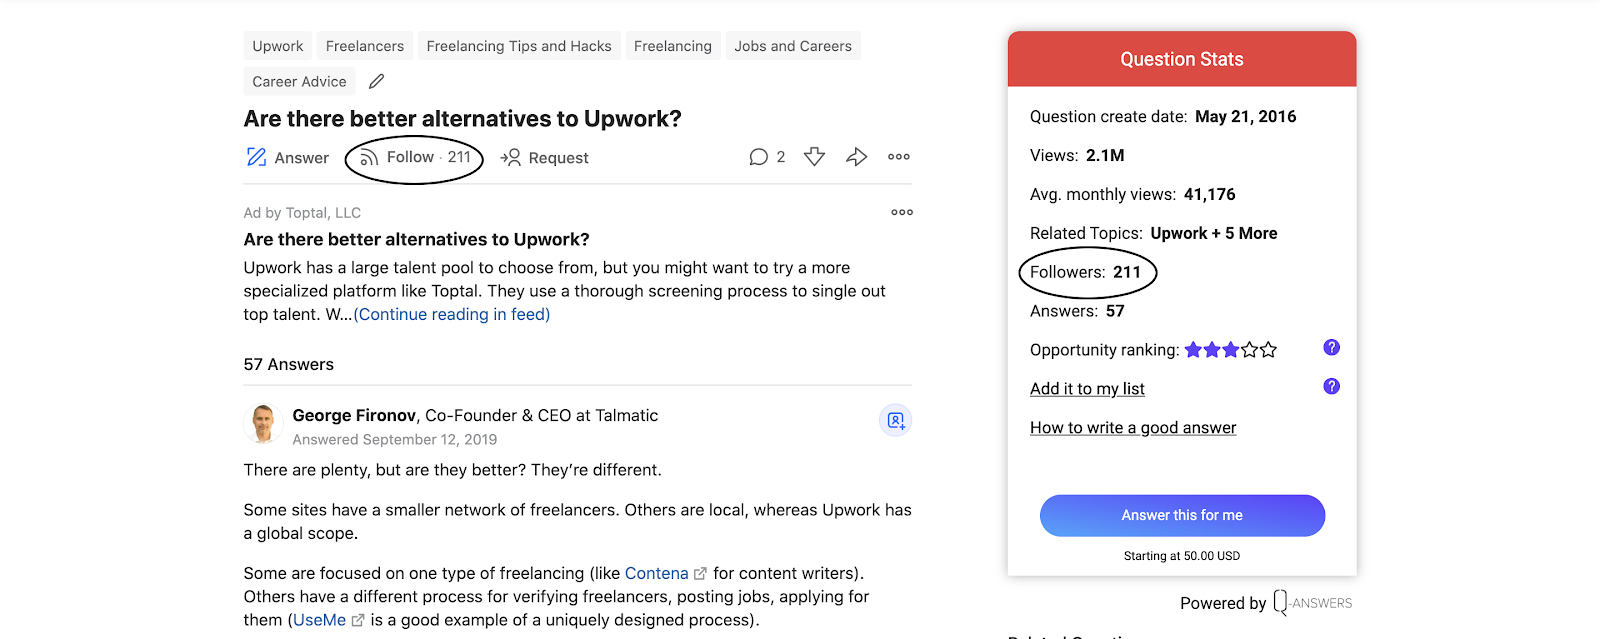Click the ad title about Upwork alternatives

coord(417,239)
